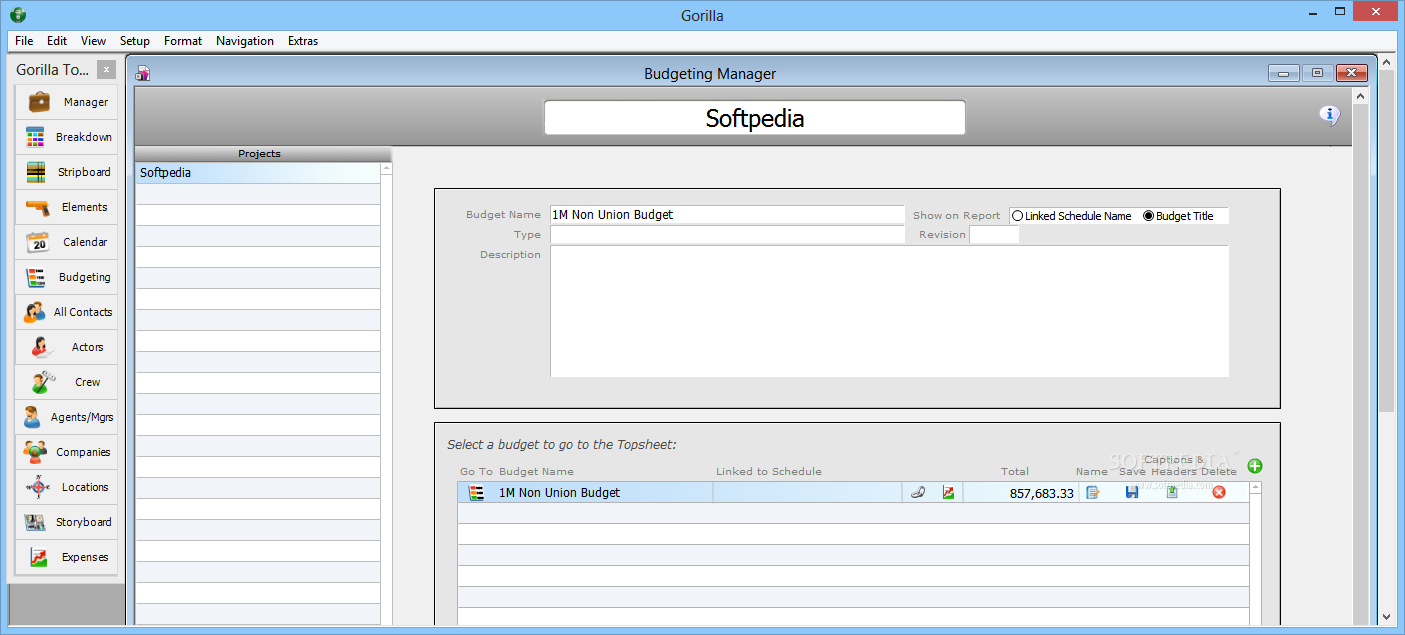The image size is (1405, 635).
Task: Select Budget Title radio option
Action: (1178, 216)
